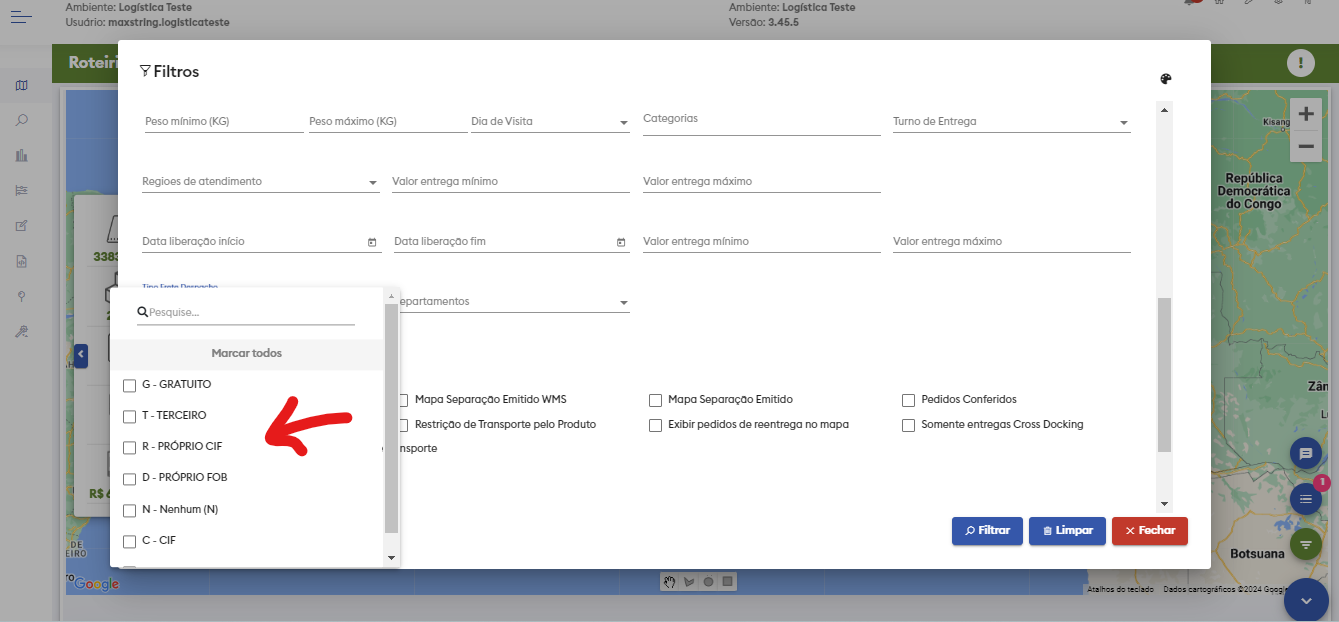Screen dimensions: 1339x622
Task: Click the color palette icon in Filtros dialog
Action: pos(1166,80)
